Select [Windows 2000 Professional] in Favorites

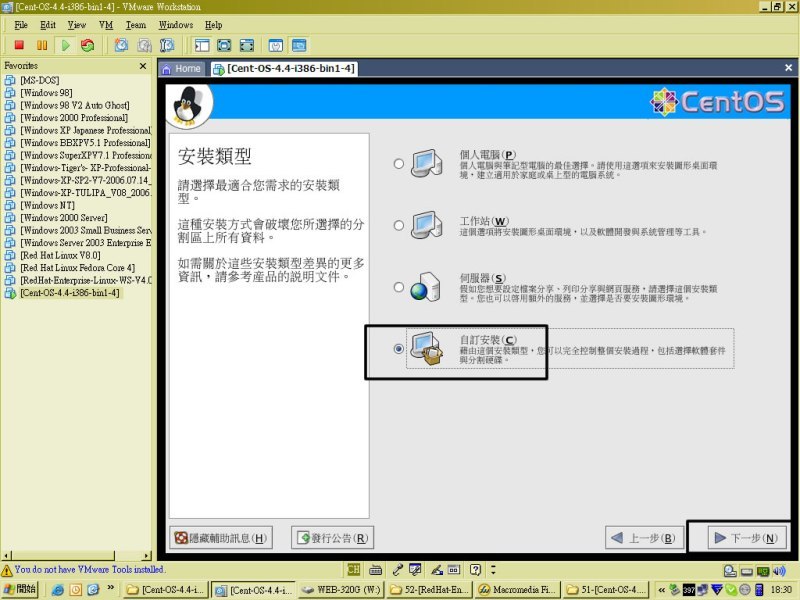pos(74,118)
